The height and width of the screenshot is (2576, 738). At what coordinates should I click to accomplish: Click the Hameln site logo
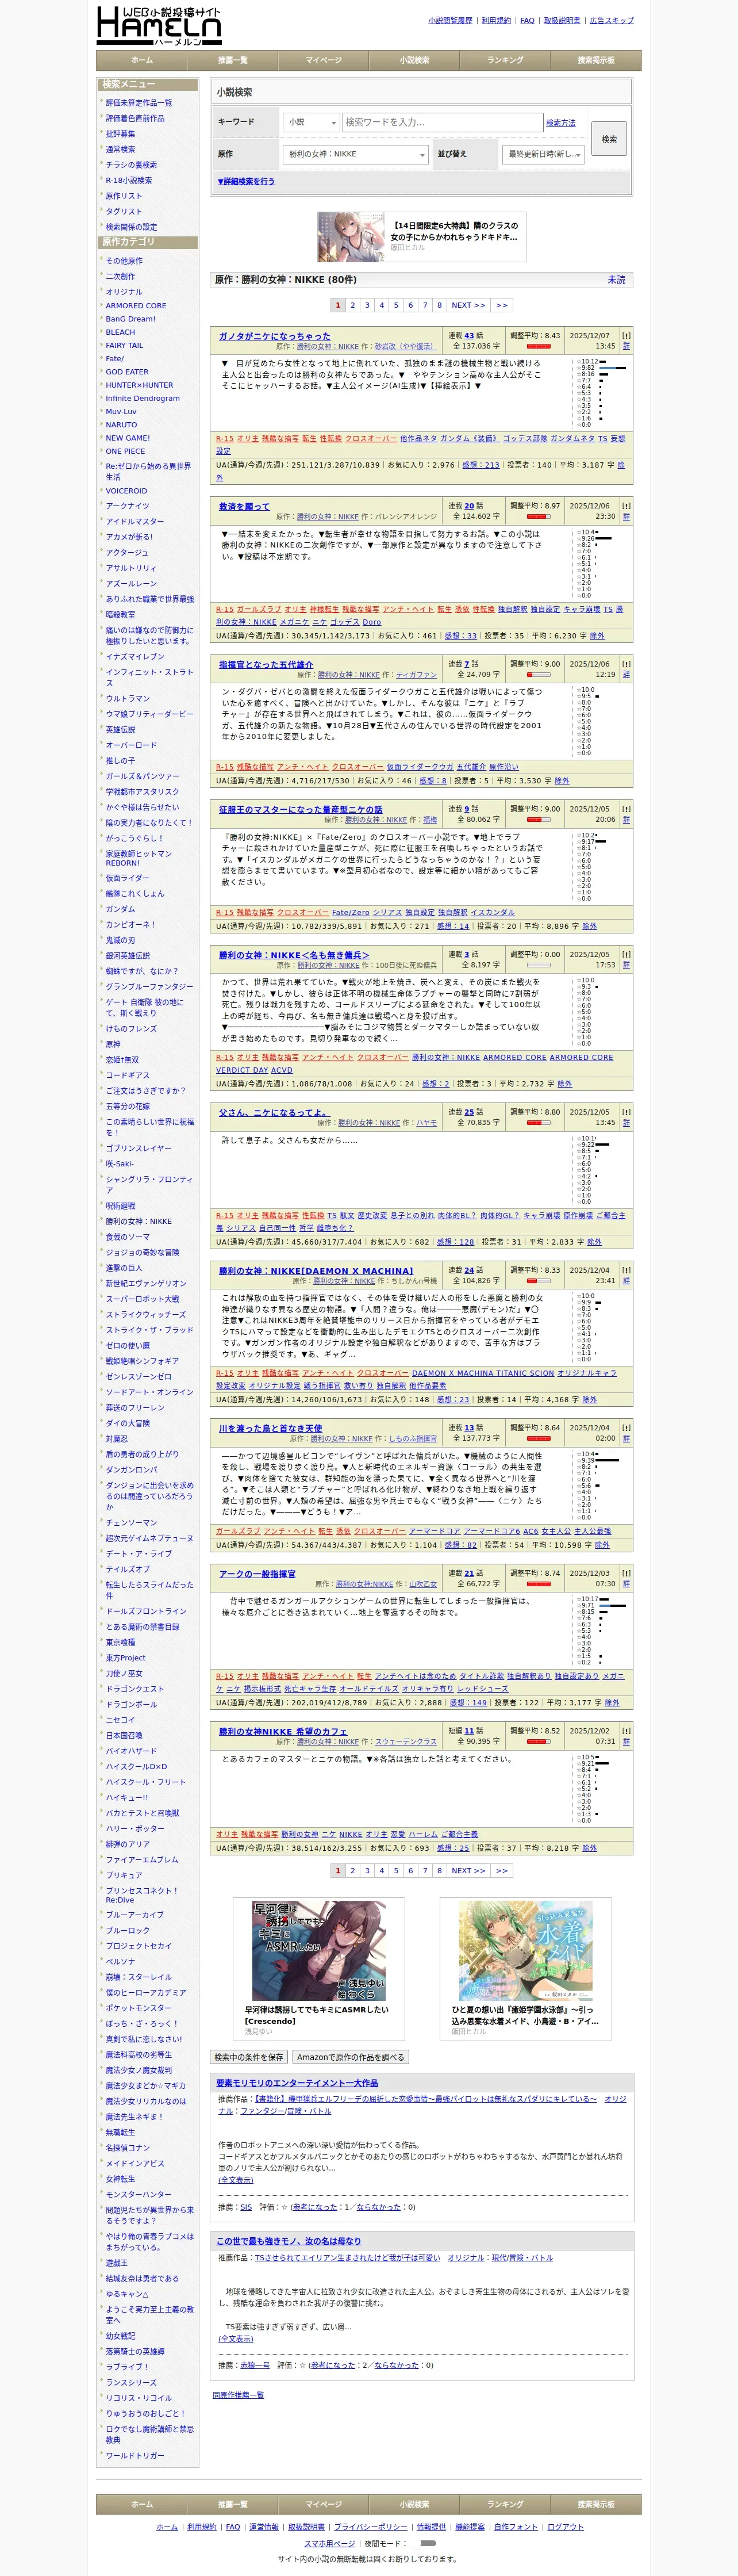point(159,25)
